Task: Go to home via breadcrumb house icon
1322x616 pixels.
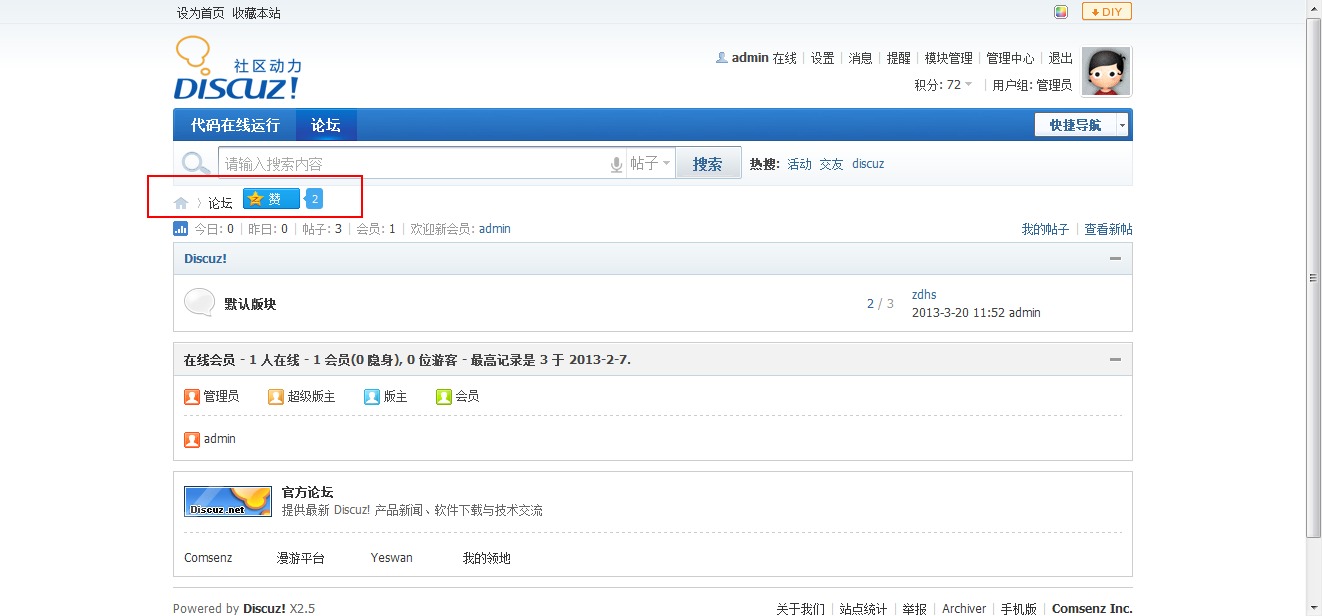Action: click(181, 203)
